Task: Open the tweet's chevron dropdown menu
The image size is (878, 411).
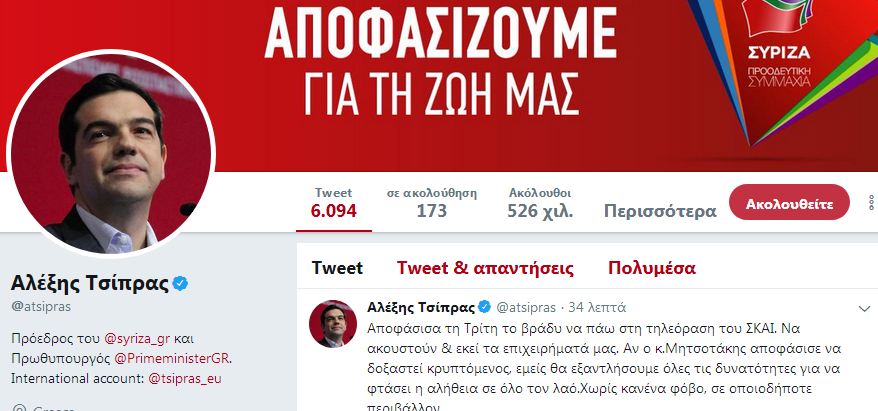Action: tap(865, 309)
